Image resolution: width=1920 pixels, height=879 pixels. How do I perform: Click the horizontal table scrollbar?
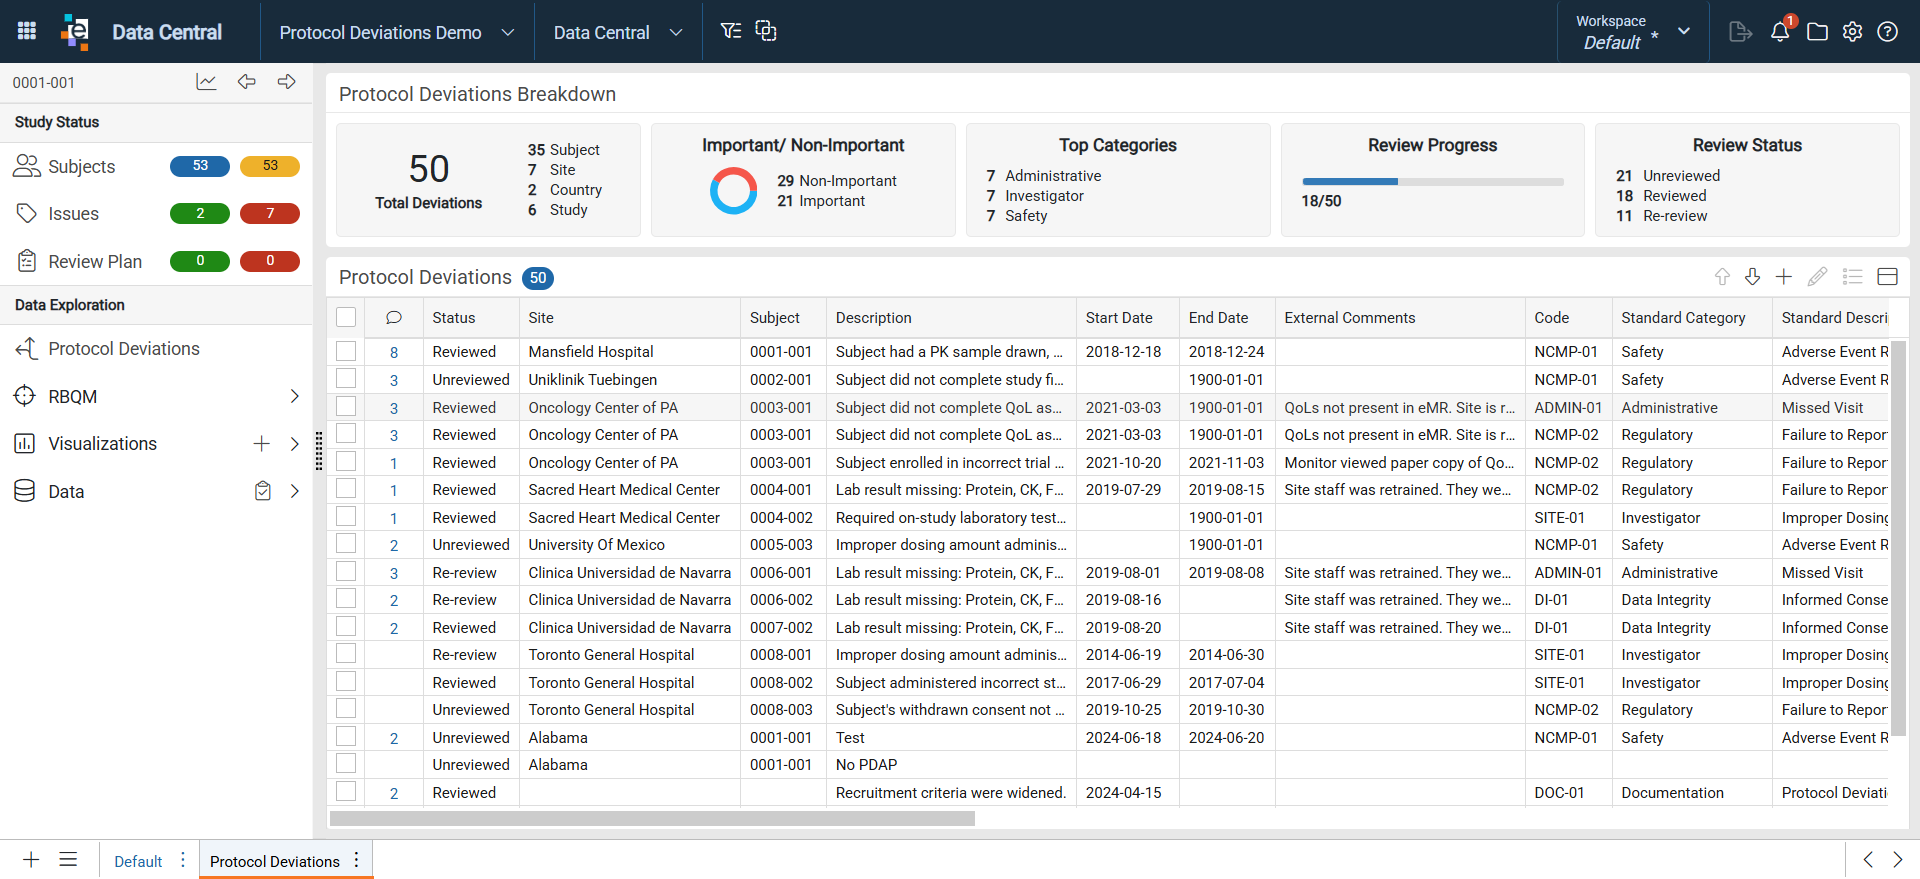click(x=652, y=818)
